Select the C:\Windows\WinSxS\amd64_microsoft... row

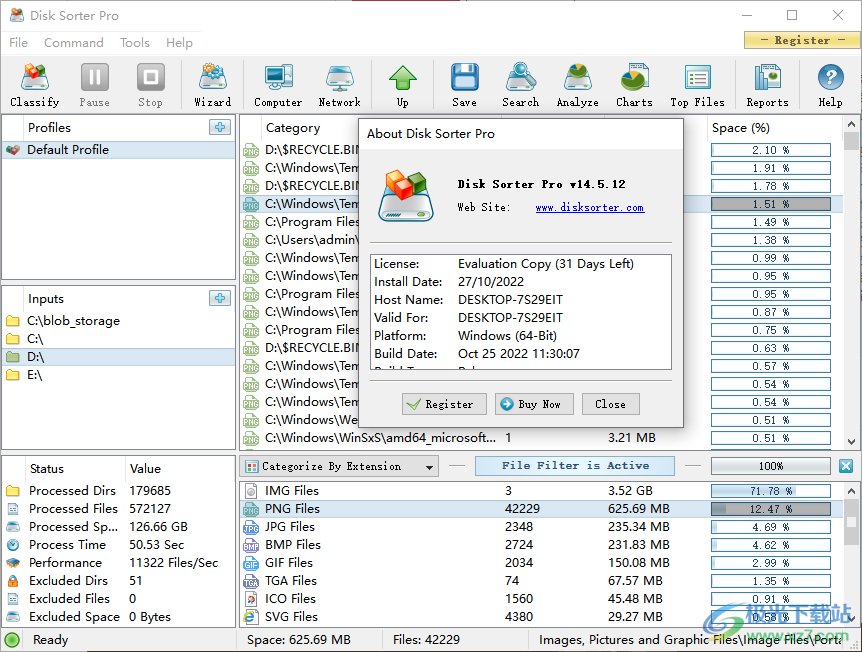[x=541, y=438]
